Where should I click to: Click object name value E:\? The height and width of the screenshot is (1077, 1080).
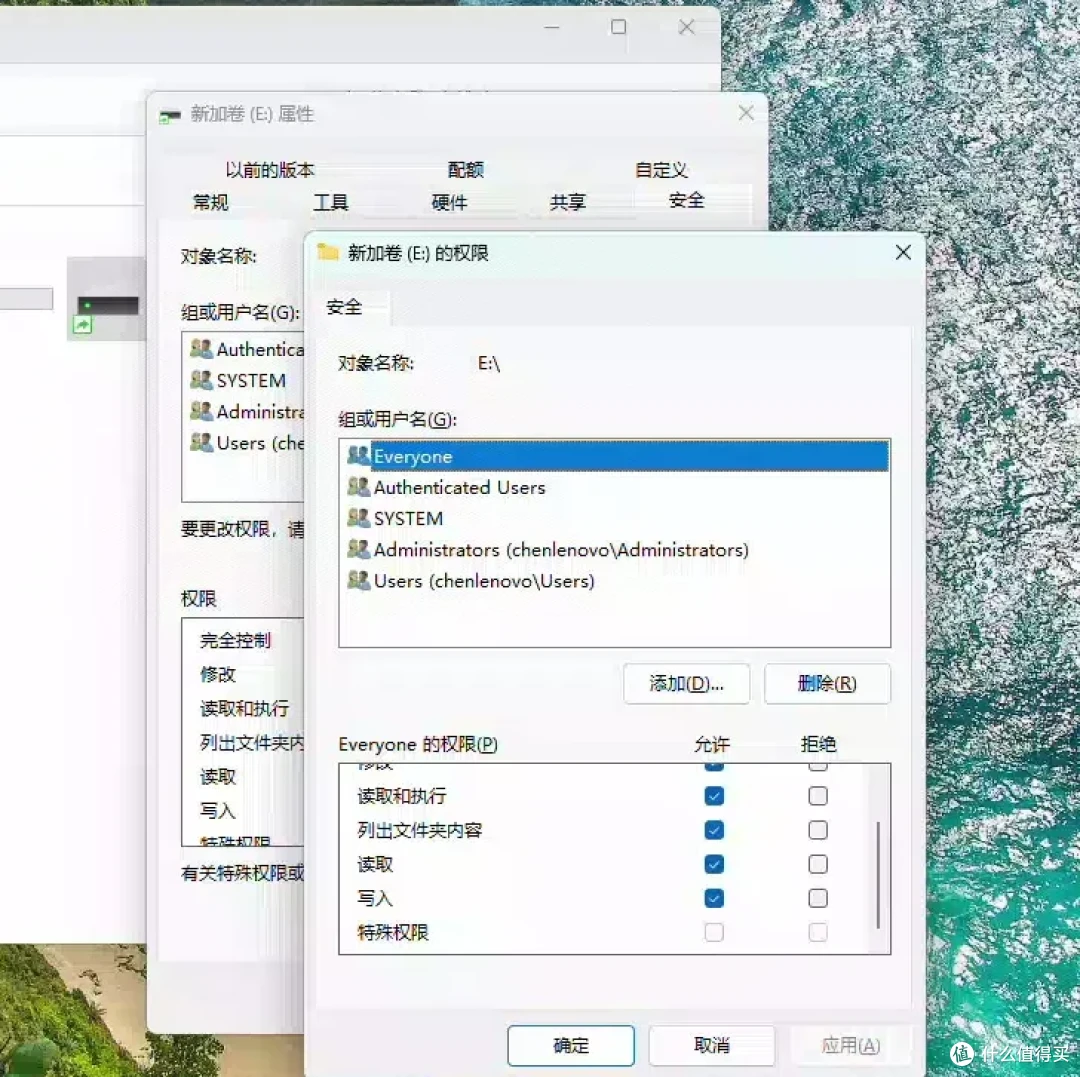point(489,363)
